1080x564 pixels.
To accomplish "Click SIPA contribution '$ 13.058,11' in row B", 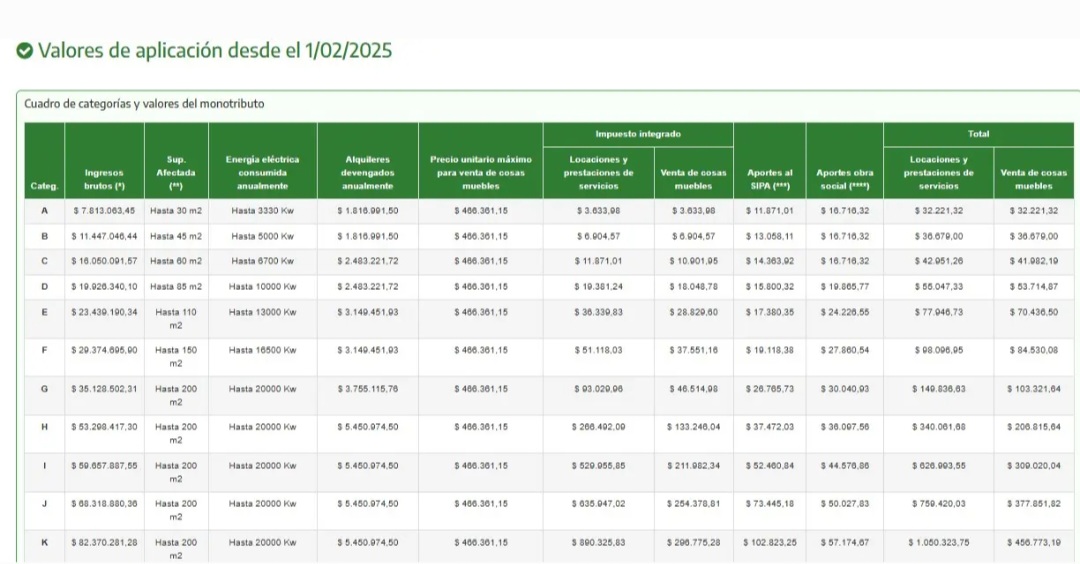I will point(769,236).
